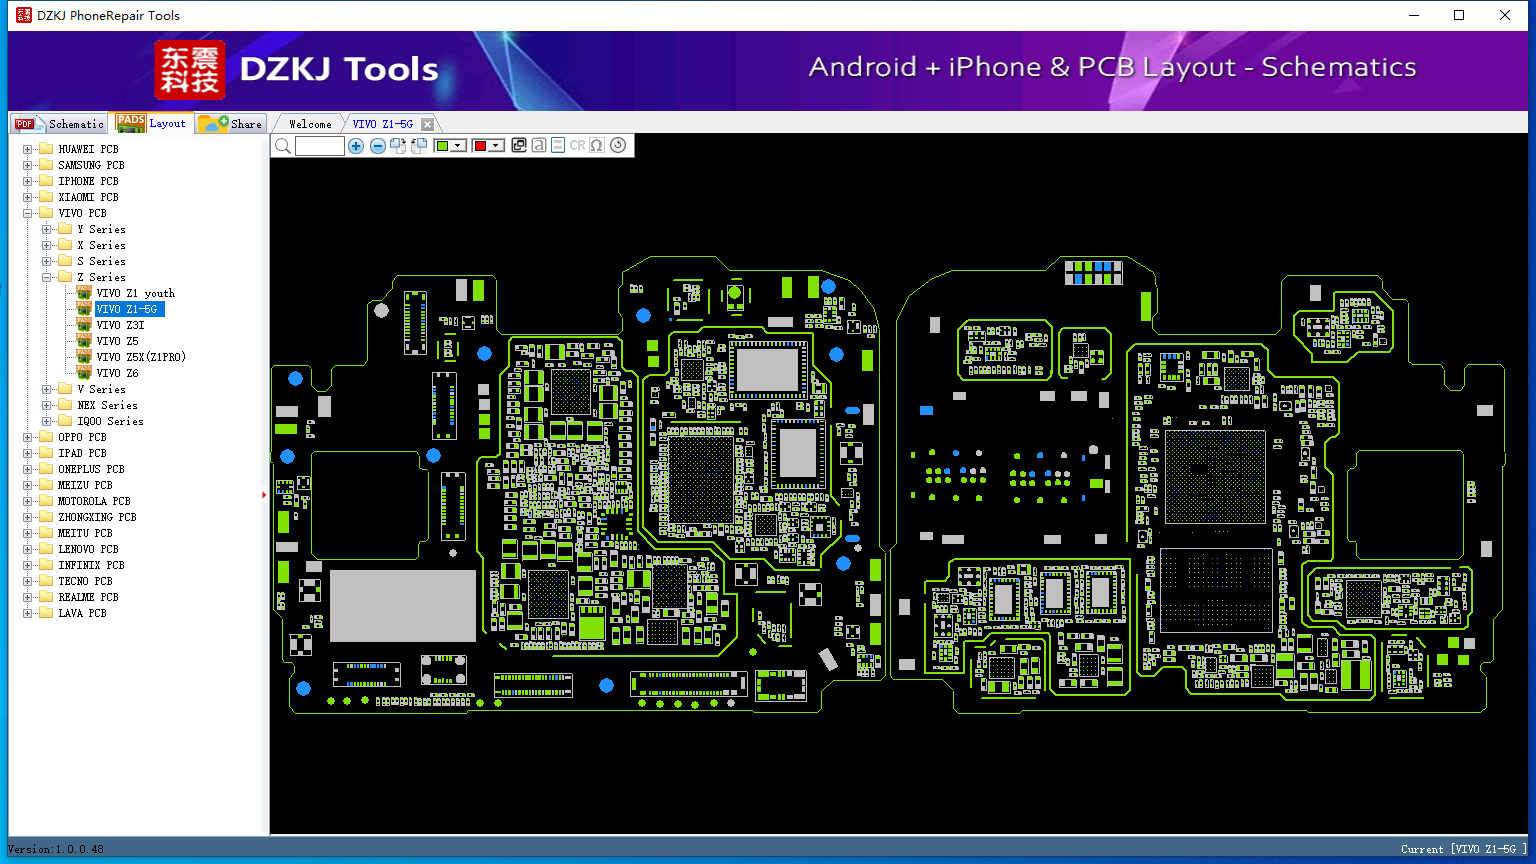Toggle the CR label button
This screenshot has height=864, width=1536.
click(577, 146)
